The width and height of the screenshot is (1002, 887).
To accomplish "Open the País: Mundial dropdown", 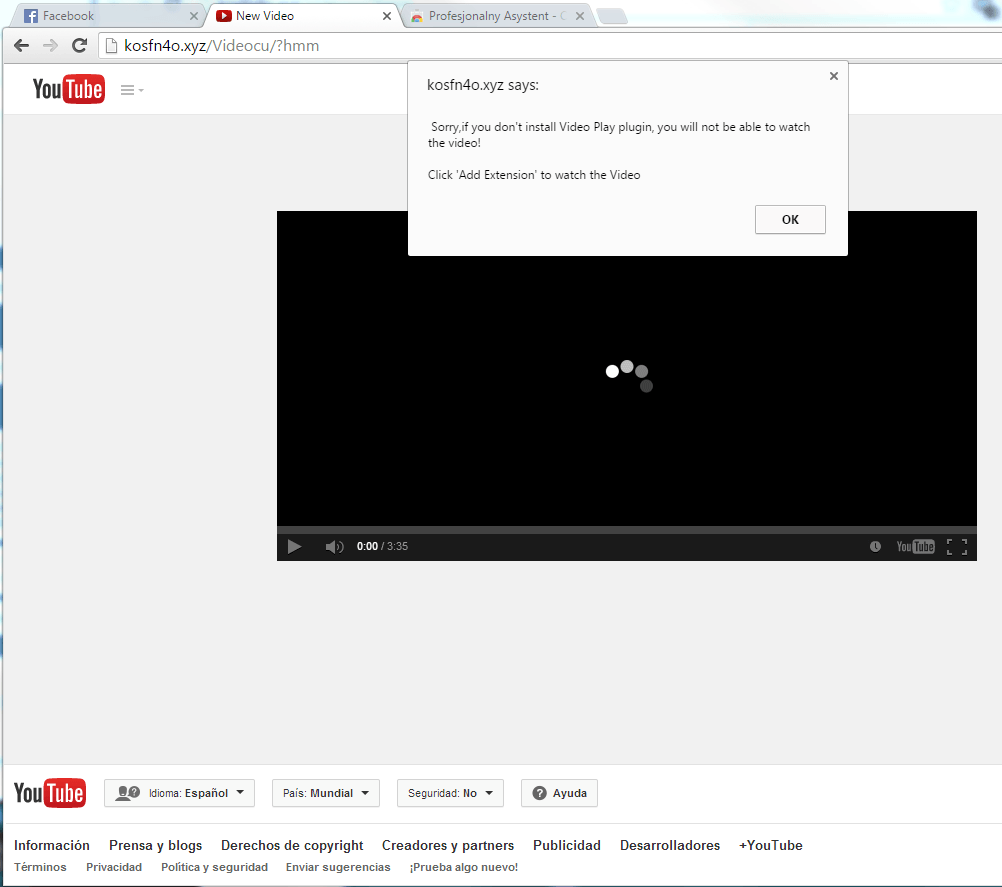I will pyautogui.click(x=326, y=793).
